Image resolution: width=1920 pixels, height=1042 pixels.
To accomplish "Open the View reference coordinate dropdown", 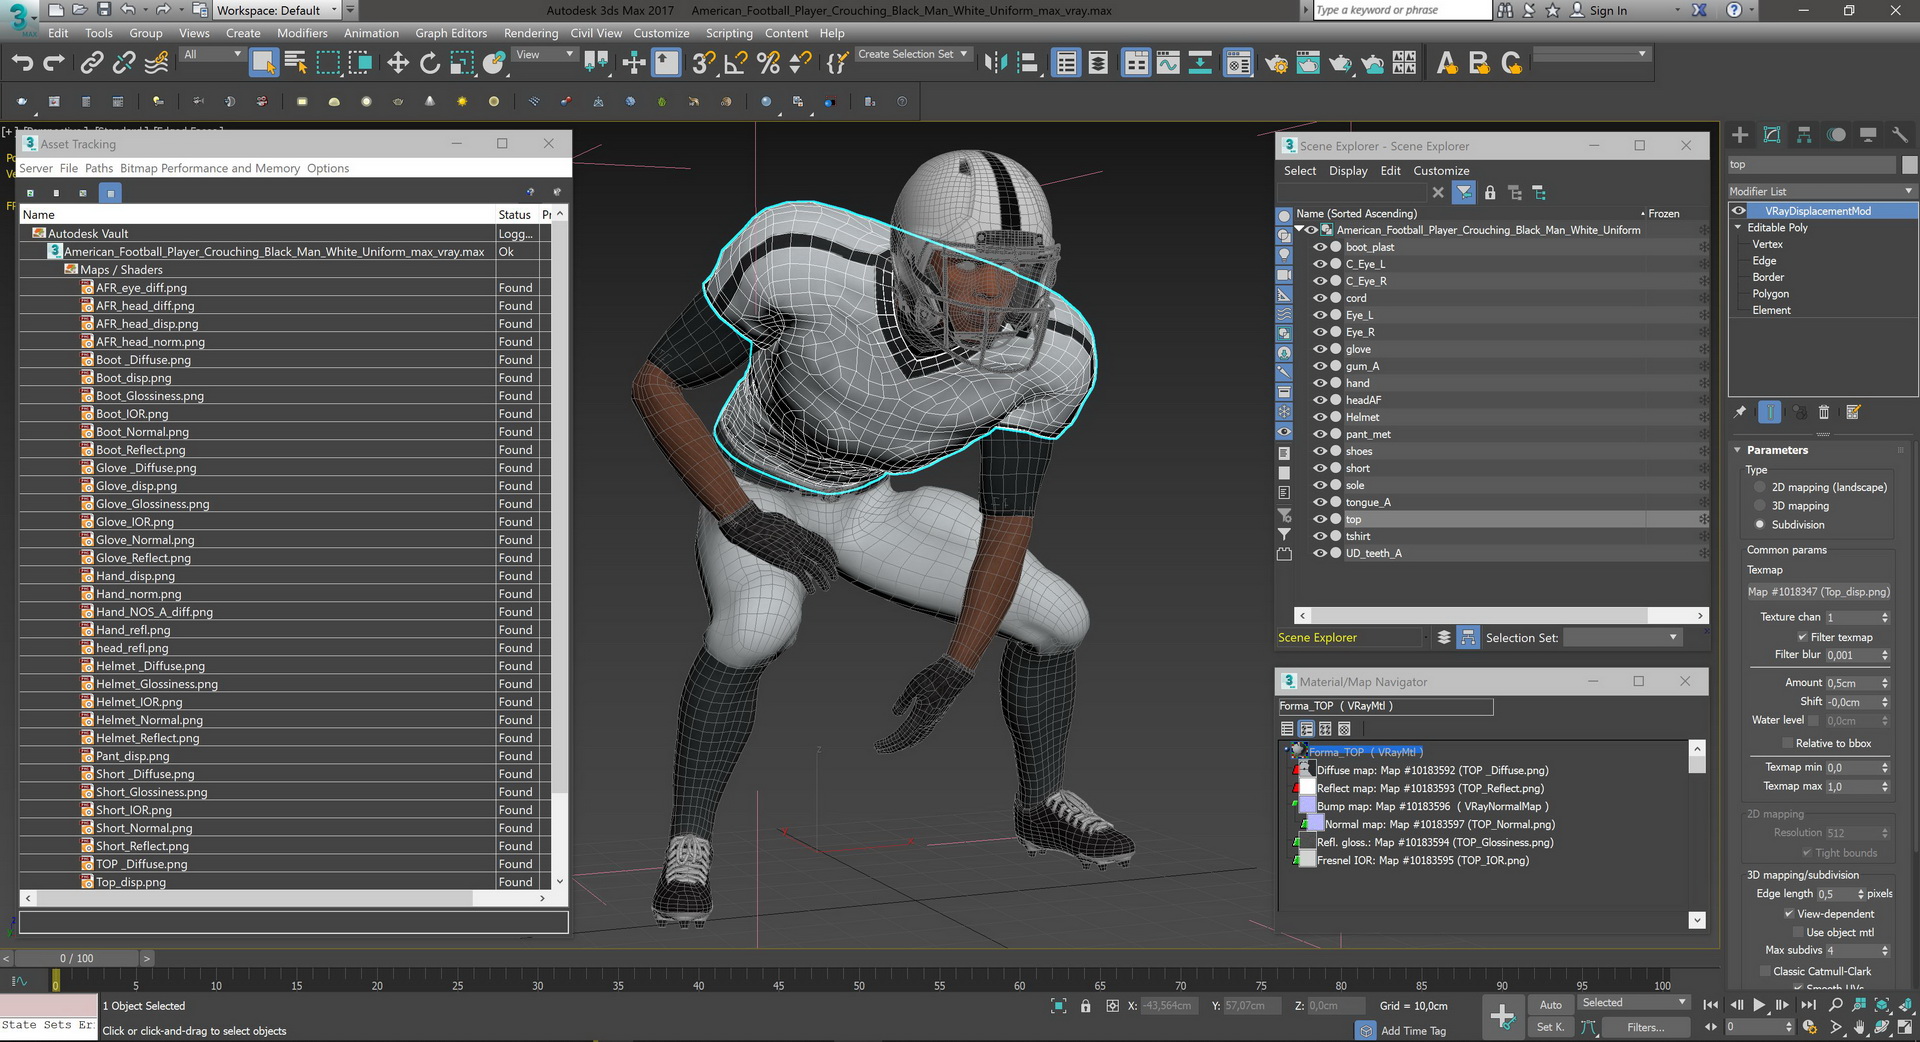I will (544, 55).
